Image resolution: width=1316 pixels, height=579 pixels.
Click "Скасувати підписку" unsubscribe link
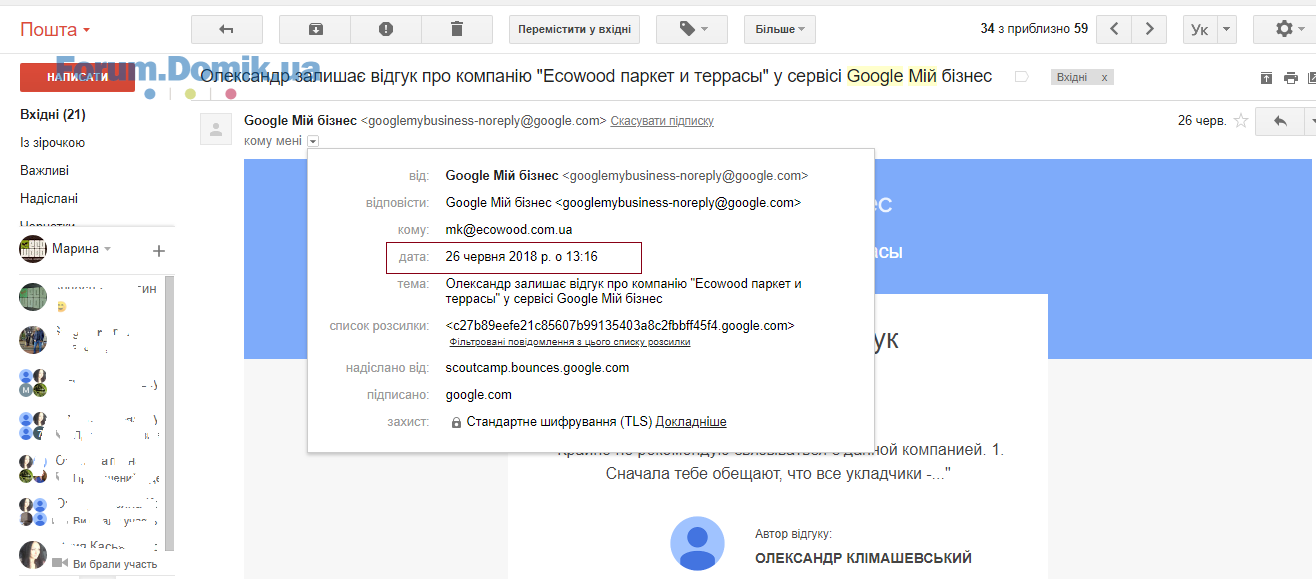pos(662,121)
